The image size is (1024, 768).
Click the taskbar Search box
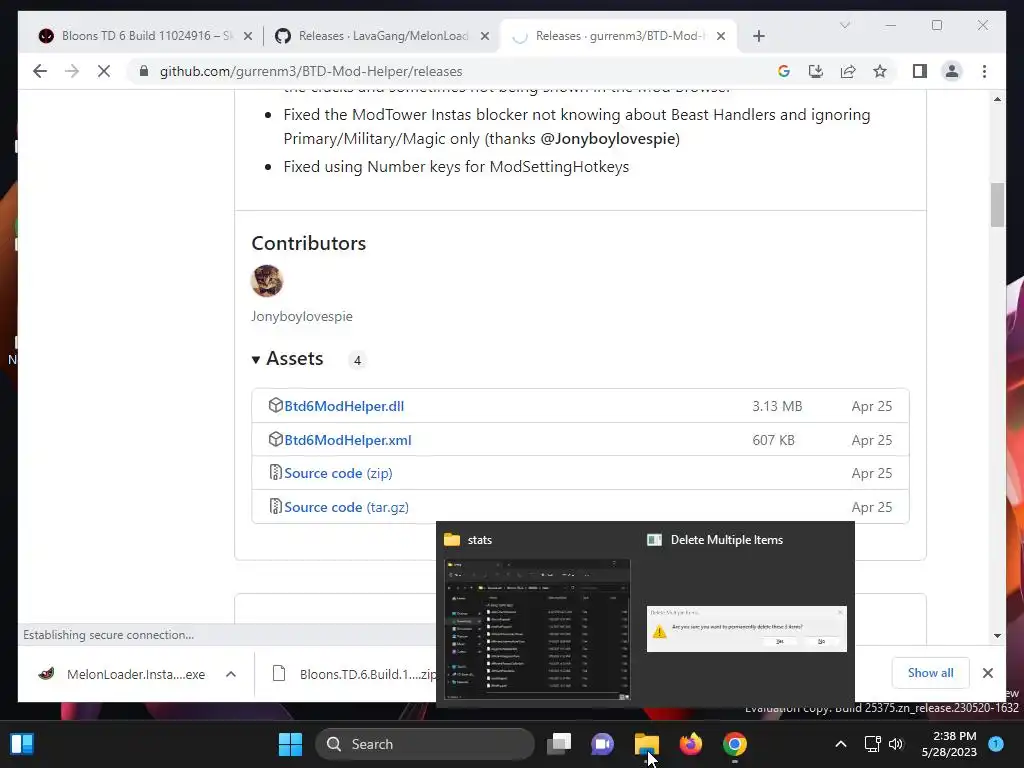(x=424, y=744)
